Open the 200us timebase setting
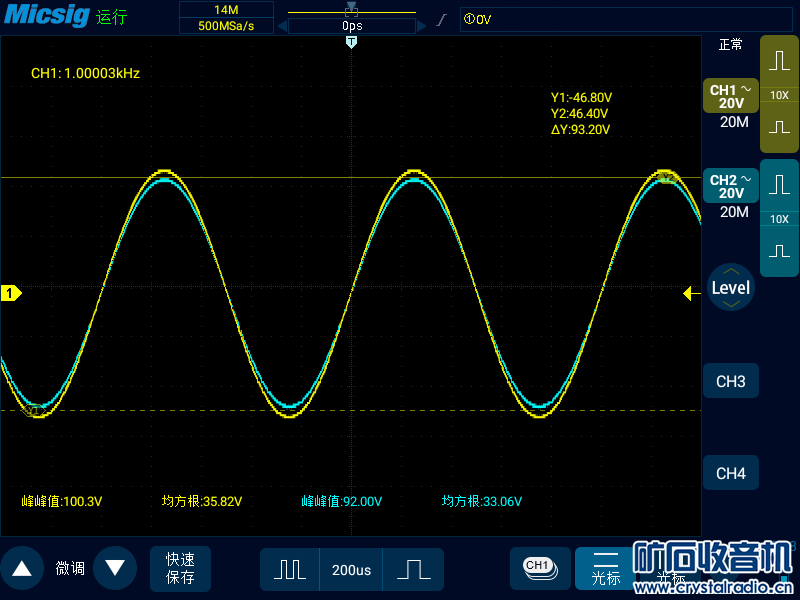This screenshot has height=600, width=800. pyautogui.click(x=351, y=569)
